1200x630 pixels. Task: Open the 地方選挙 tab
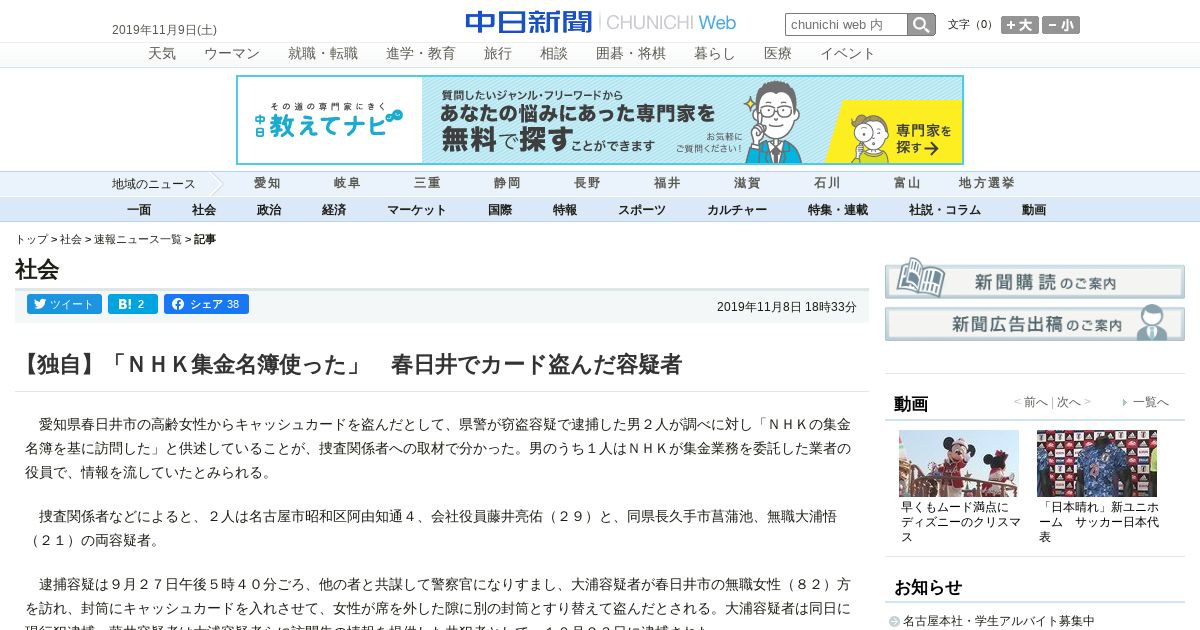coord(987,183)
